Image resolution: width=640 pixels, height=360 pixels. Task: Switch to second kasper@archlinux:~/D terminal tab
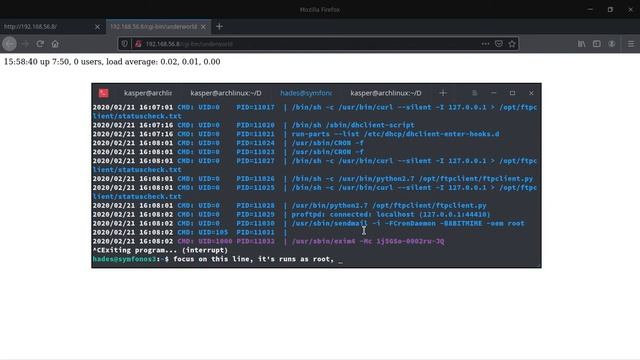click(x=226, y=93)
